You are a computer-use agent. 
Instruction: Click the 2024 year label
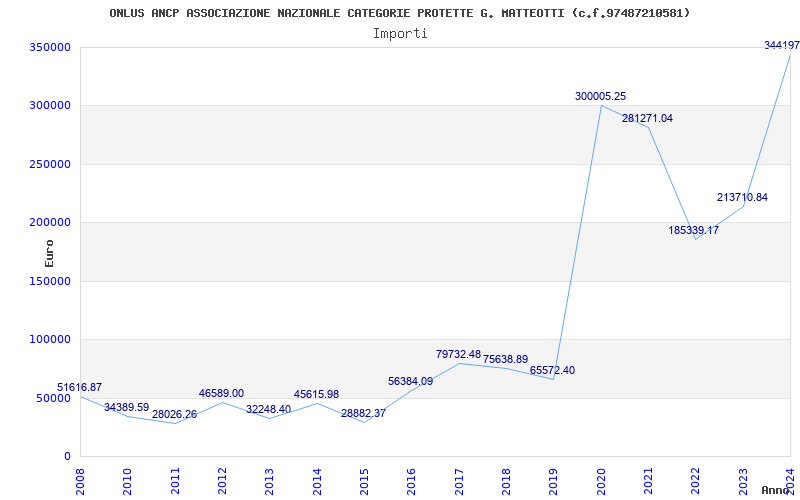click(790, 481)
